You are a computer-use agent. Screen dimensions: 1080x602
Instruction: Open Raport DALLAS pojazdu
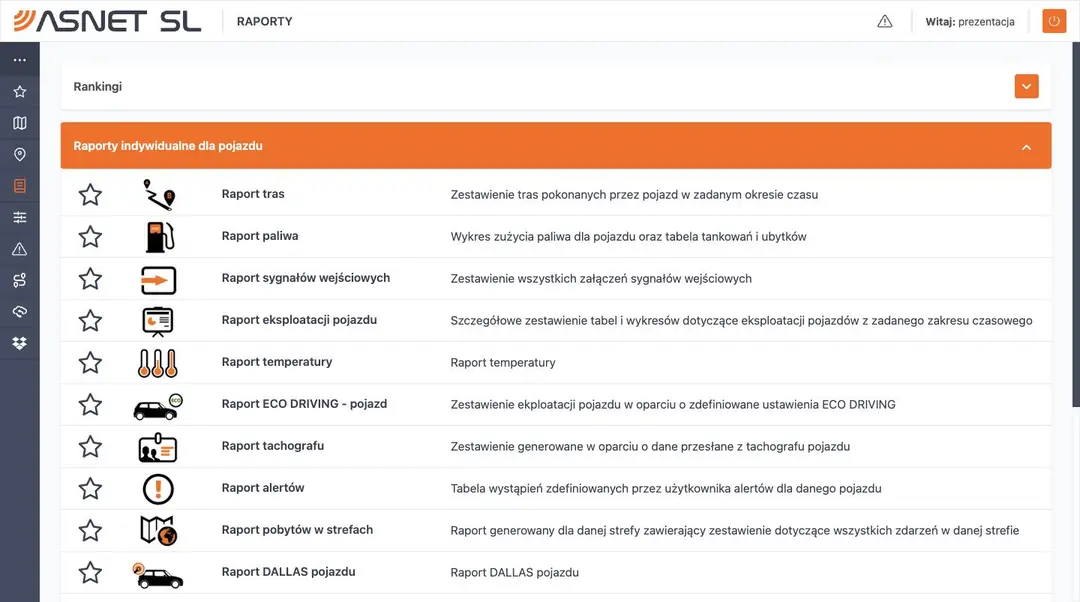(289, 572)
